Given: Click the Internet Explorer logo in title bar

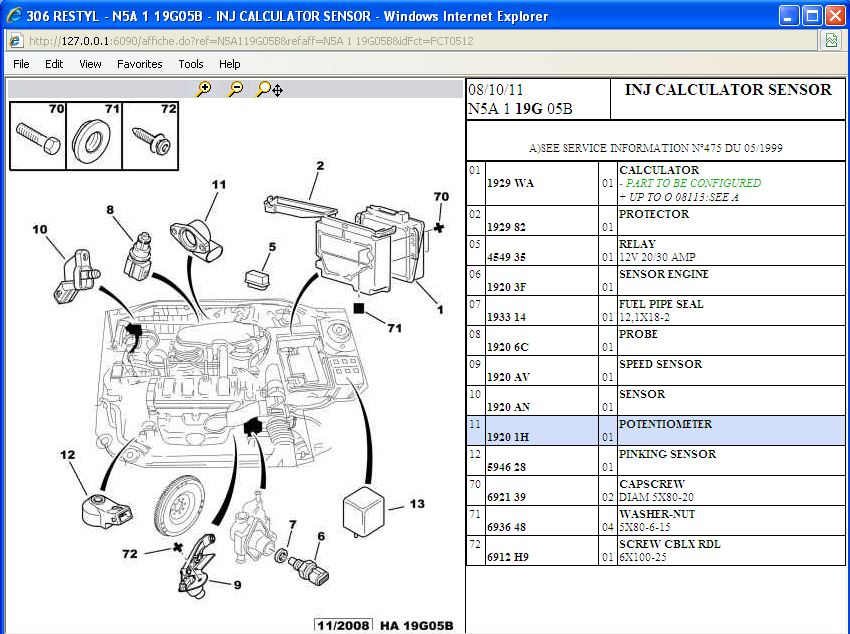Looking at the screenshot, I should pos(14,15).
